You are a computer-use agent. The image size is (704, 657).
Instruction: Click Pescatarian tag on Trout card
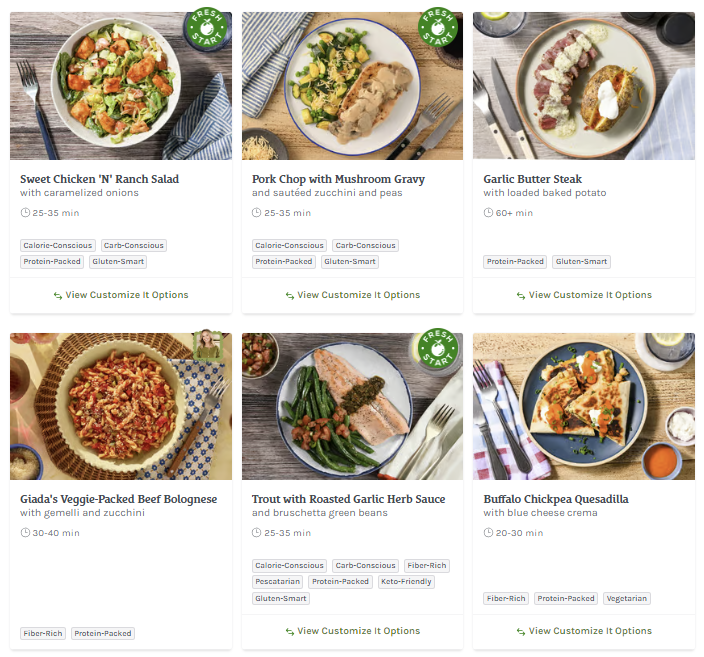coord(277,582)
